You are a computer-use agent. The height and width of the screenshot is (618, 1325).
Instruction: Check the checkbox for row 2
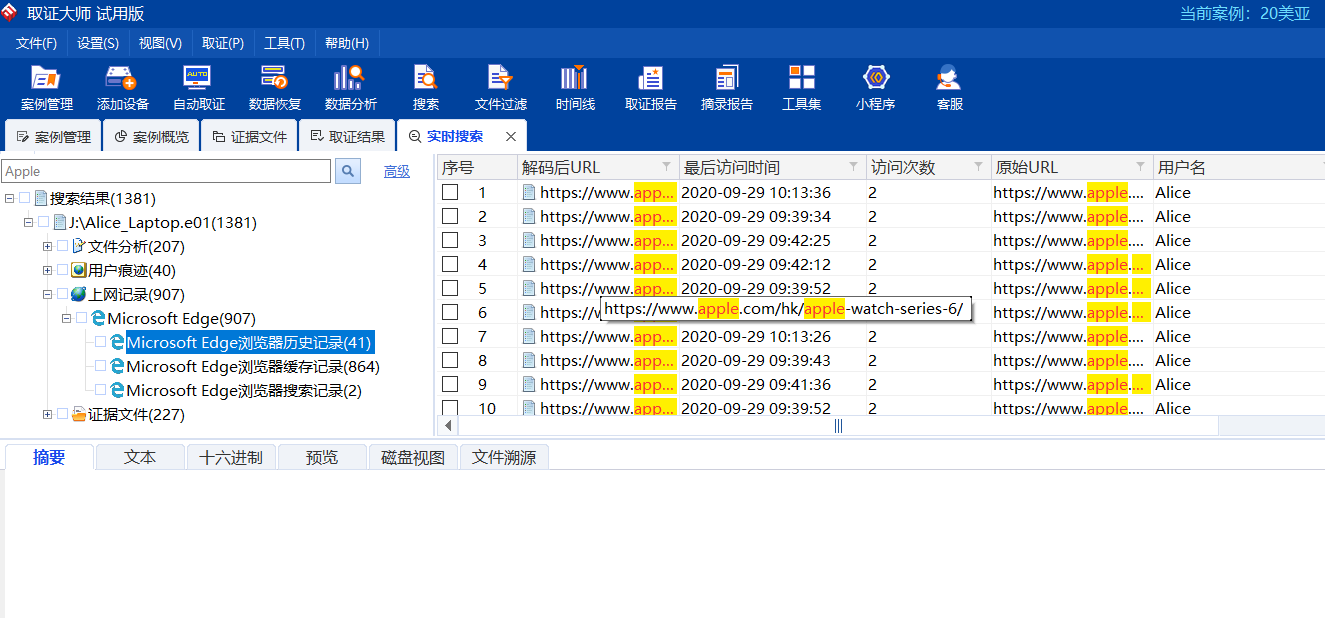coord(451,216)
